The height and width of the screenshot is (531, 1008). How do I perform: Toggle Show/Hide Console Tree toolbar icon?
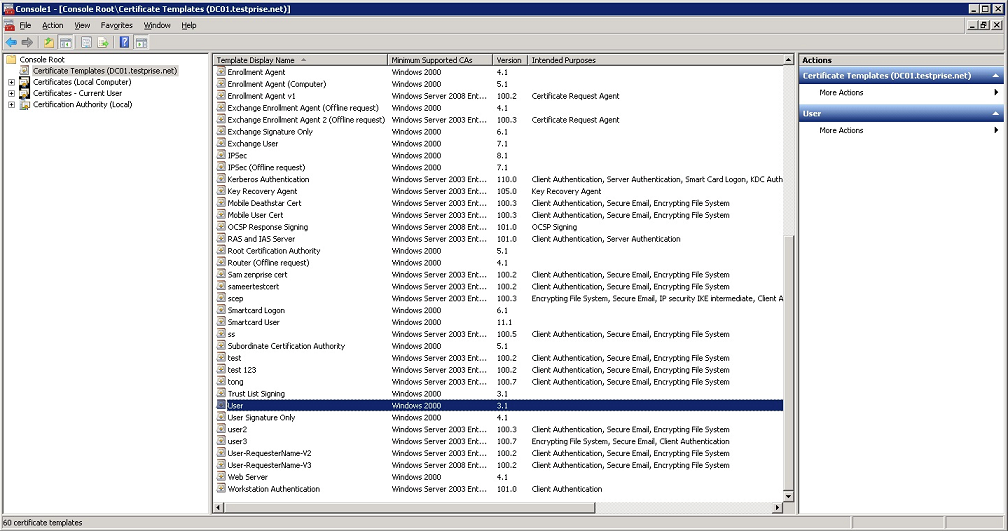(65, 42)
